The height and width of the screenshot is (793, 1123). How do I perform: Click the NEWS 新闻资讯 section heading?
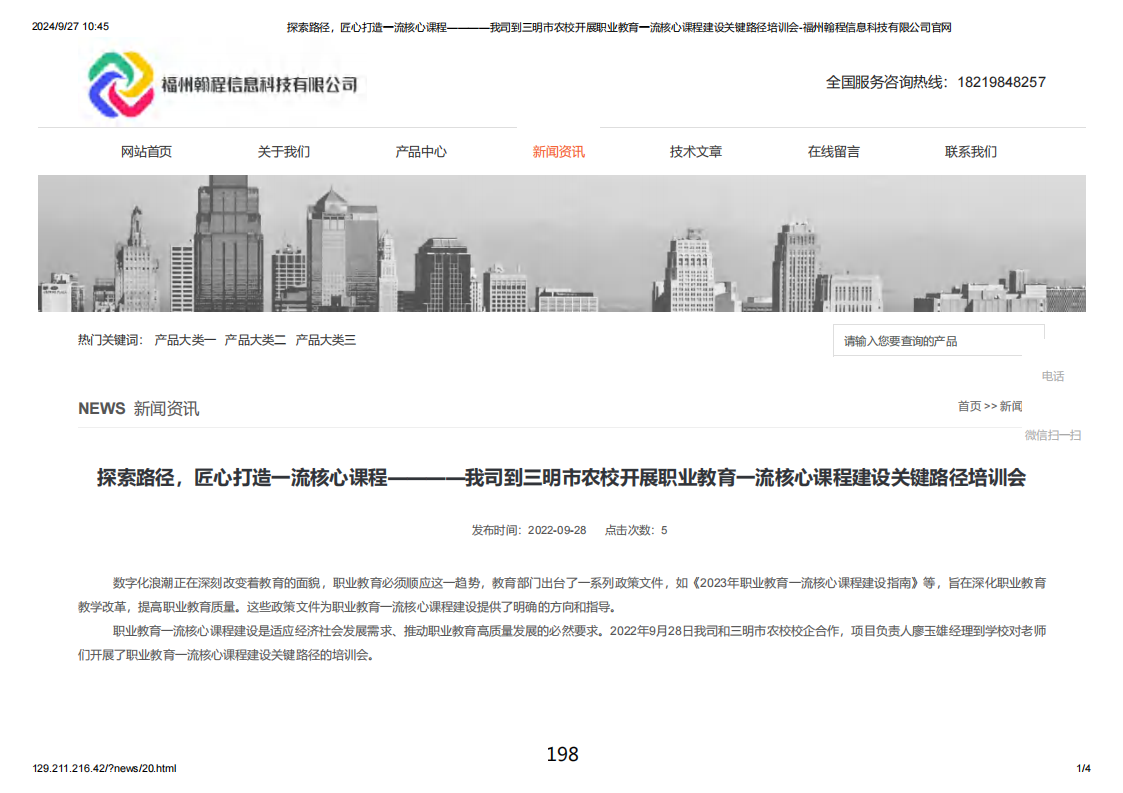[x=138, y=409]
